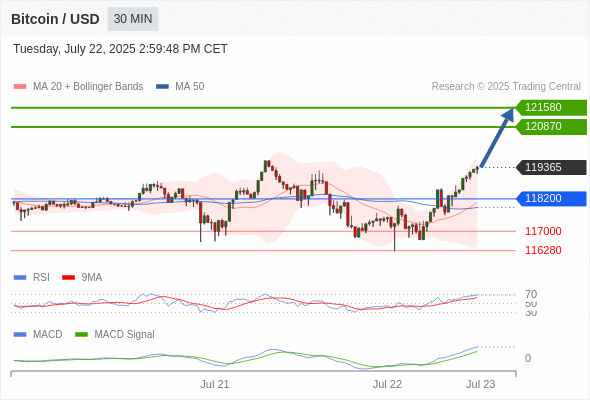Select the 118200 blue pivot tag
Image resolution: width=590 pixels, height=400 pixels.
click(551, 198)
